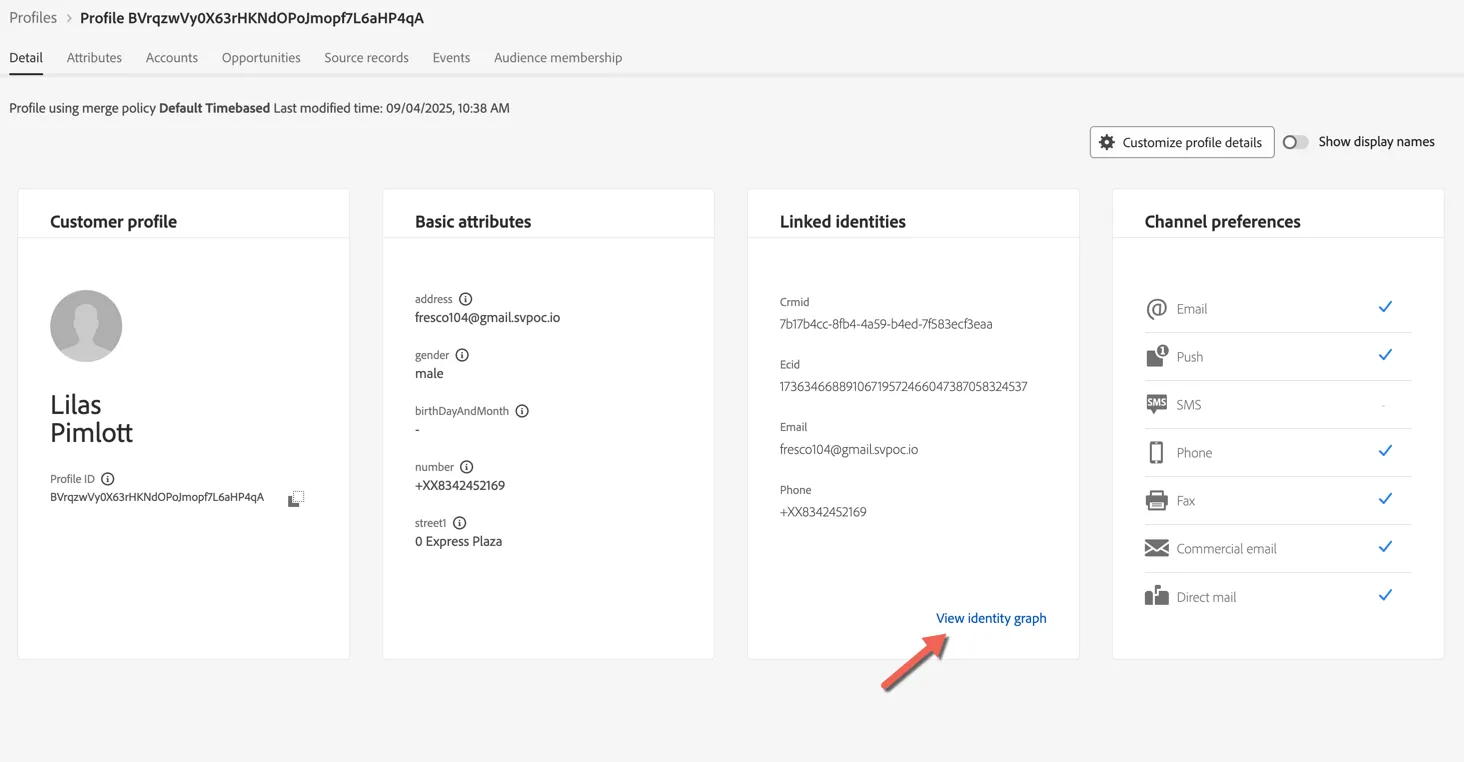
Task: Click info icon beside address attribute
Action: (x=466, y=299)
